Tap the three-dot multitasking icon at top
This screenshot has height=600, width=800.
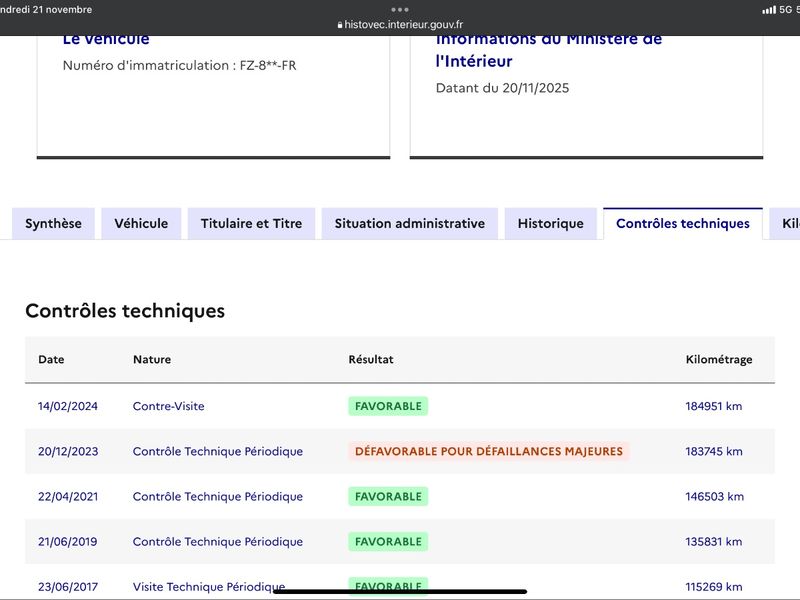click(x=400, y=9)
